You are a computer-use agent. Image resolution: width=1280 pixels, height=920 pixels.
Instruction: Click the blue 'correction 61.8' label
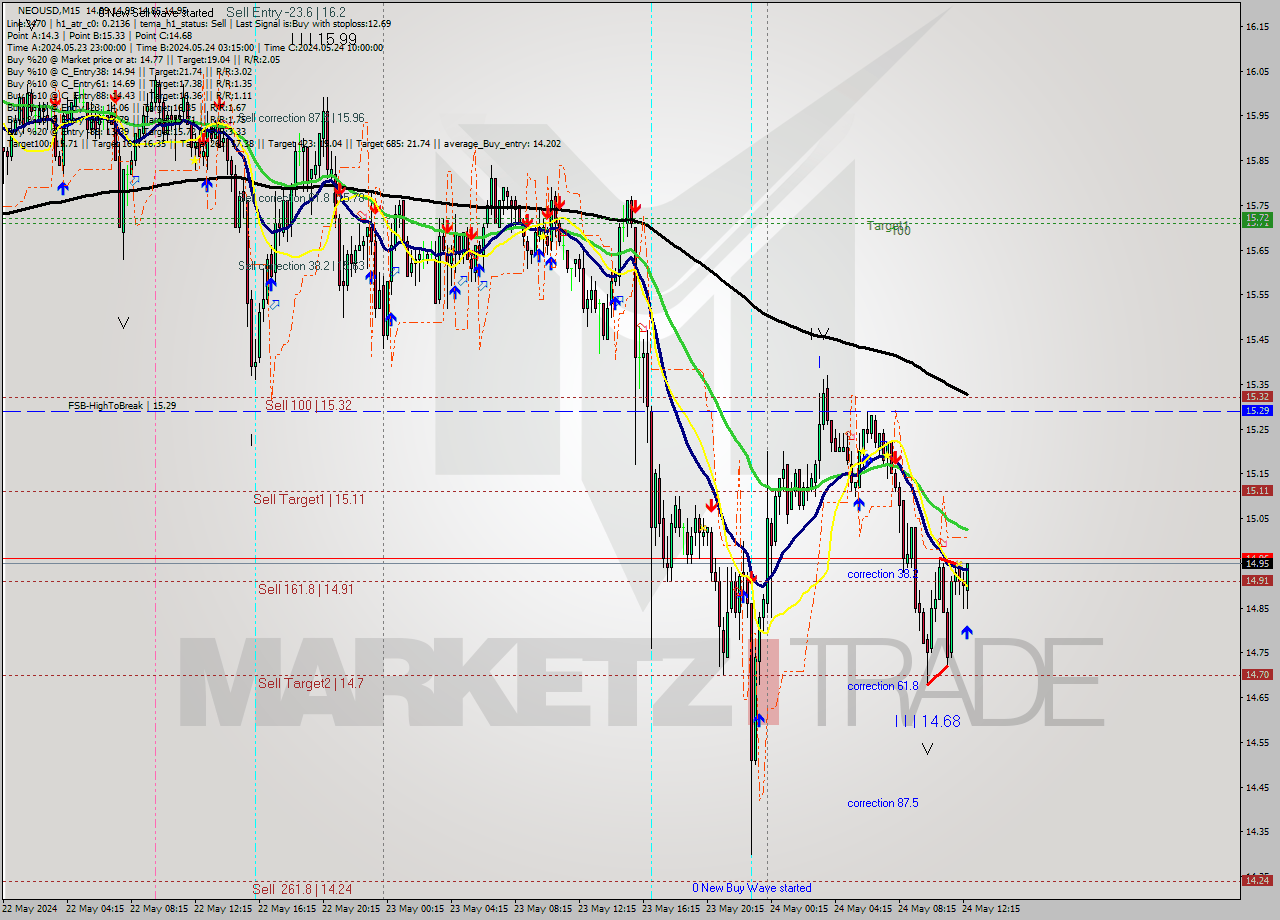(883, 686)
